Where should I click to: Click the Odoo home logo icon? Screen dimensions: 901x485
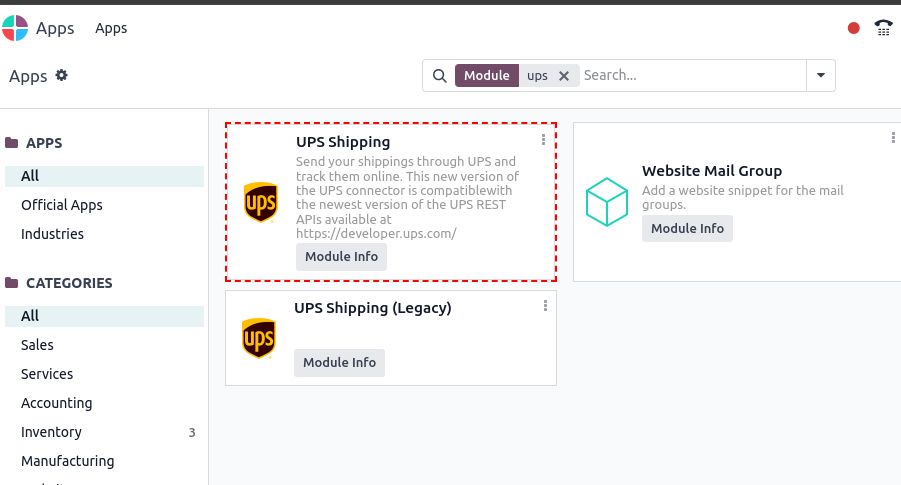click(14, 28)
